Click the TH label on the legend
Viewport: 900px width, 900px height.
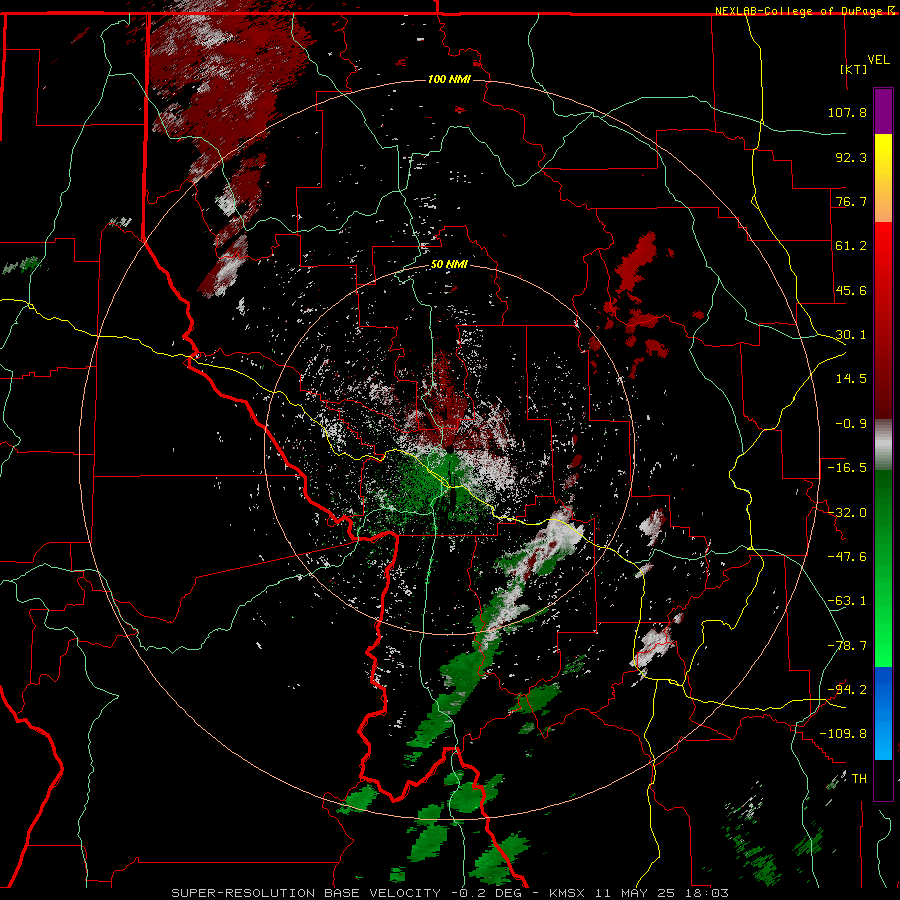[859, 779]
